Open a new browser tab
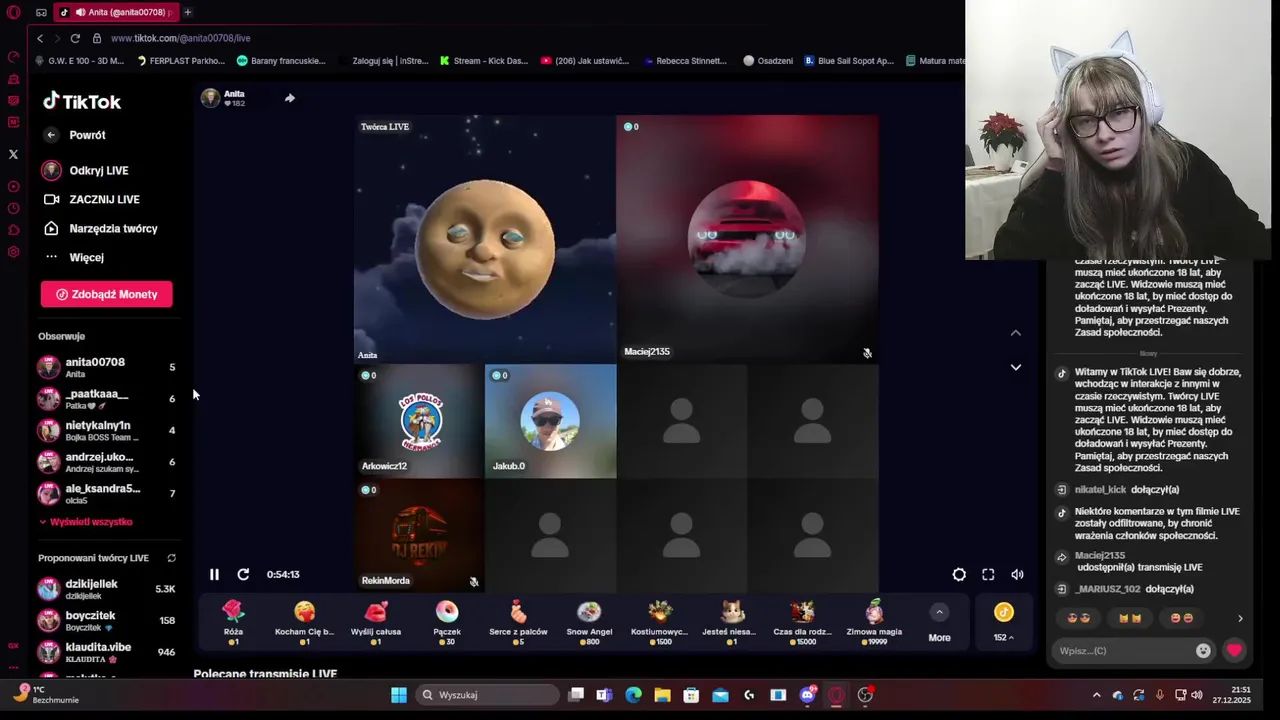Viewport: 1280px width, 720px height. tap(187, 12)
